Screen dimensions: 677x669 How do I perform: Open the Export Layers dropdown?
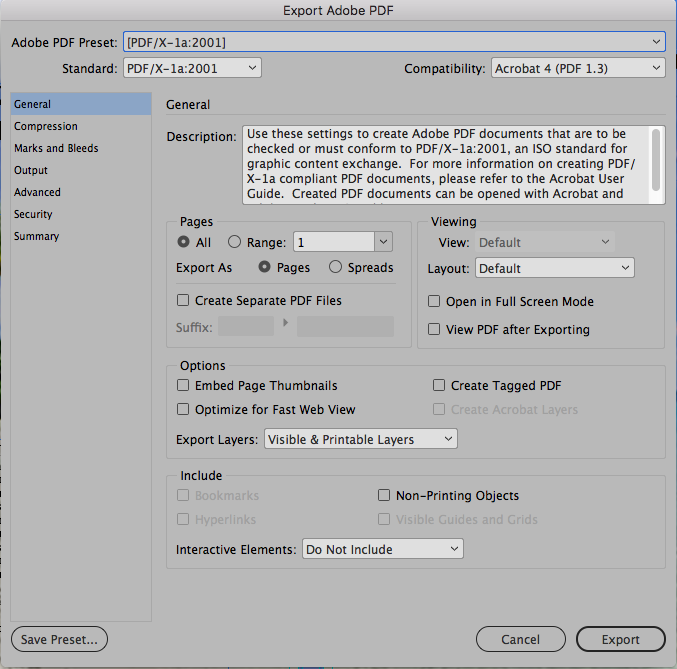361,439
